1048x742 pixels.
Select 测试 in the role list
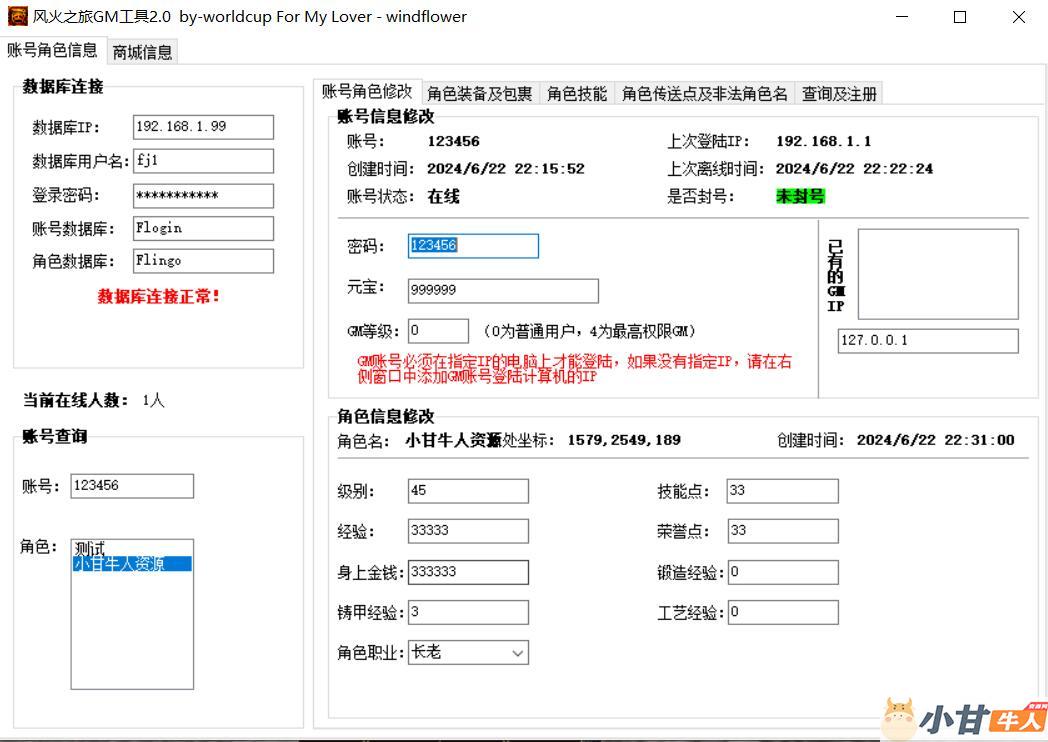[90, 549]
